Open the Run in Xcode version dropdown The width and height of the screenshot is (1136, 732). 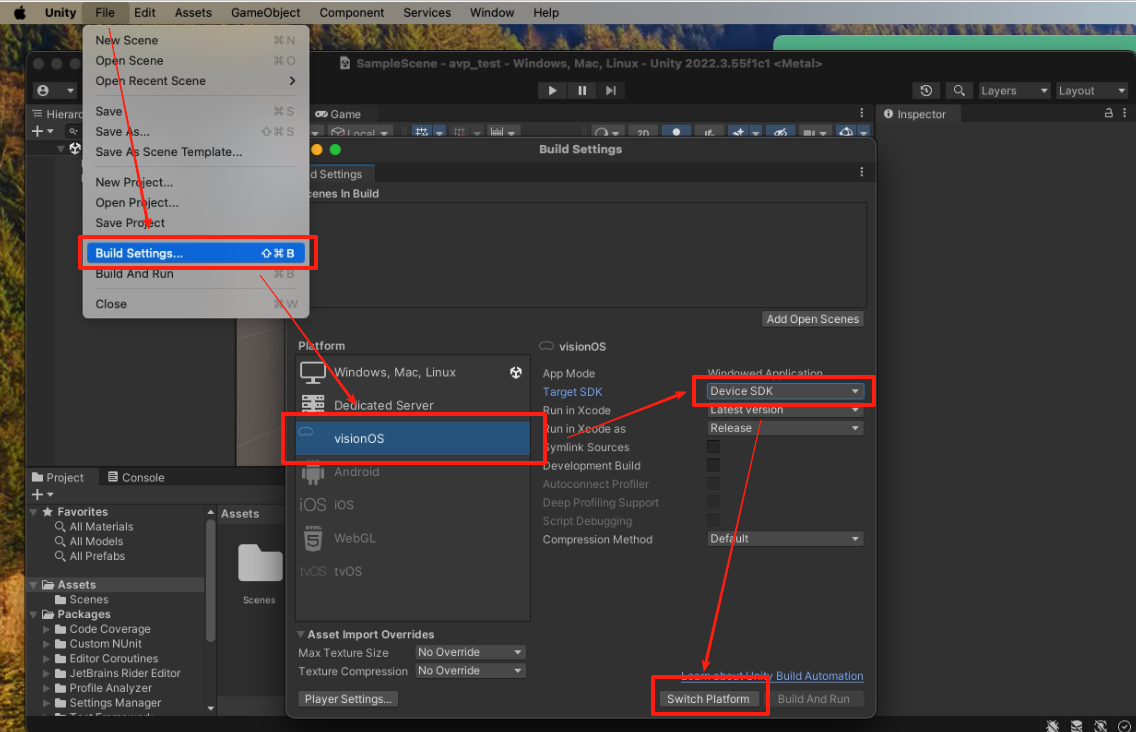tap(785, 410)
